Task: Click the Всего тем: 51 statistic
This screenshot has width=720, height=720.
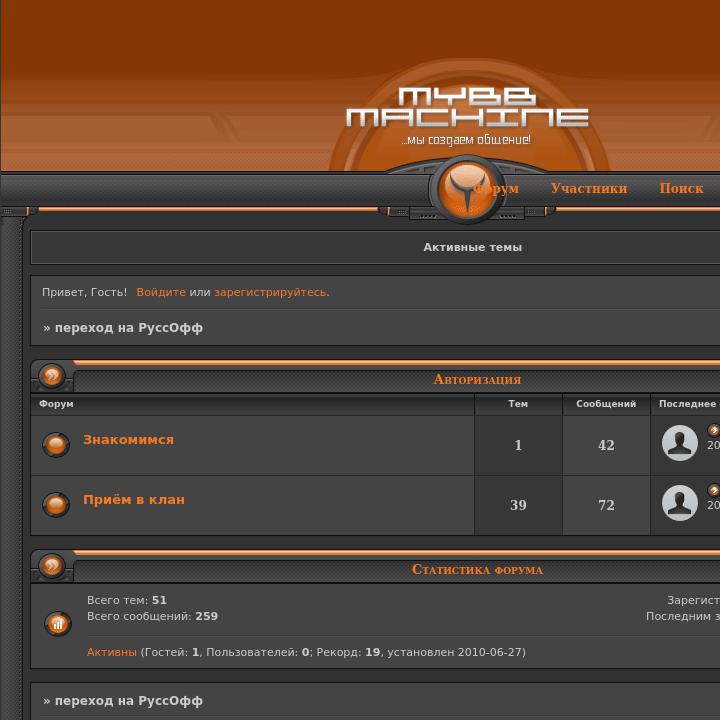Action: tap(127, 600)
